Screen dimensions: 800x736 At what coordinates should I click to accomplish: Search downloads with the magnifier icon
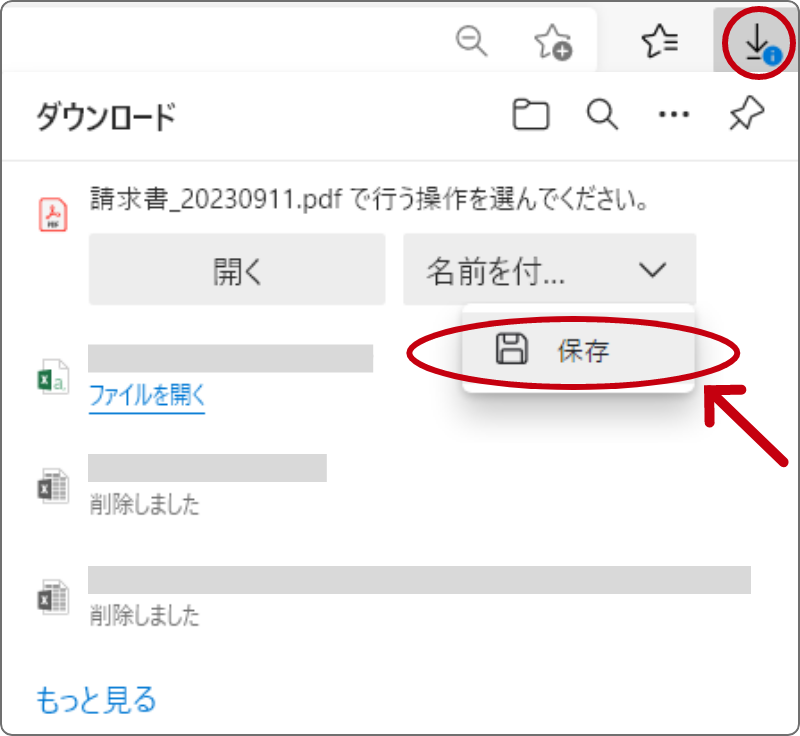coord(602,114)
